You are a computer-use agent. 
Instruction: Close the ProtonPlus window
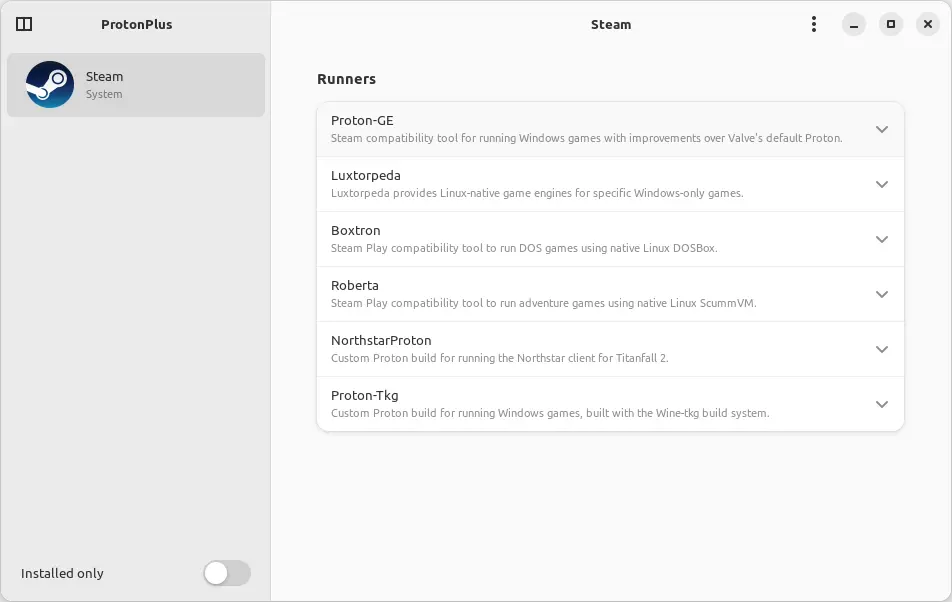click(928, 24)
